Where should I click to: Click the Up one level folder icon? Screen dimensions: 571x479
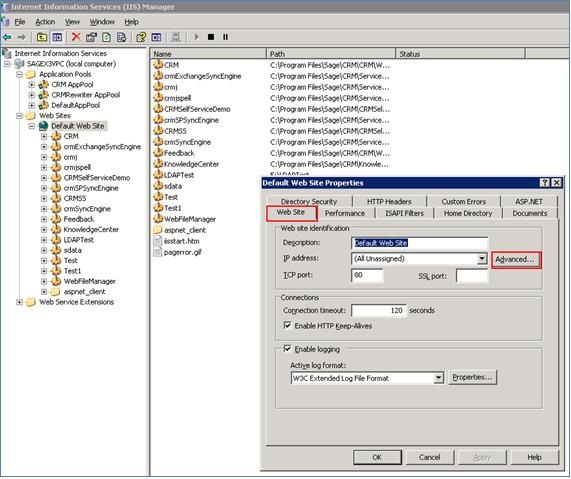[x=42, y=37]
